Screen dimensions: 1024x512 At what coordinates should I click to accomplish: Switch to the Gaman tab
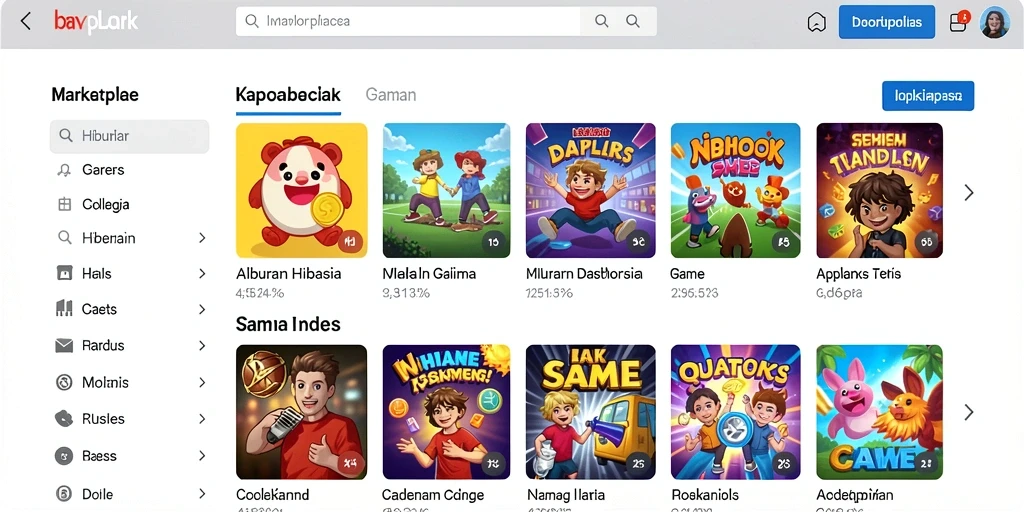[x=391, y=95]
